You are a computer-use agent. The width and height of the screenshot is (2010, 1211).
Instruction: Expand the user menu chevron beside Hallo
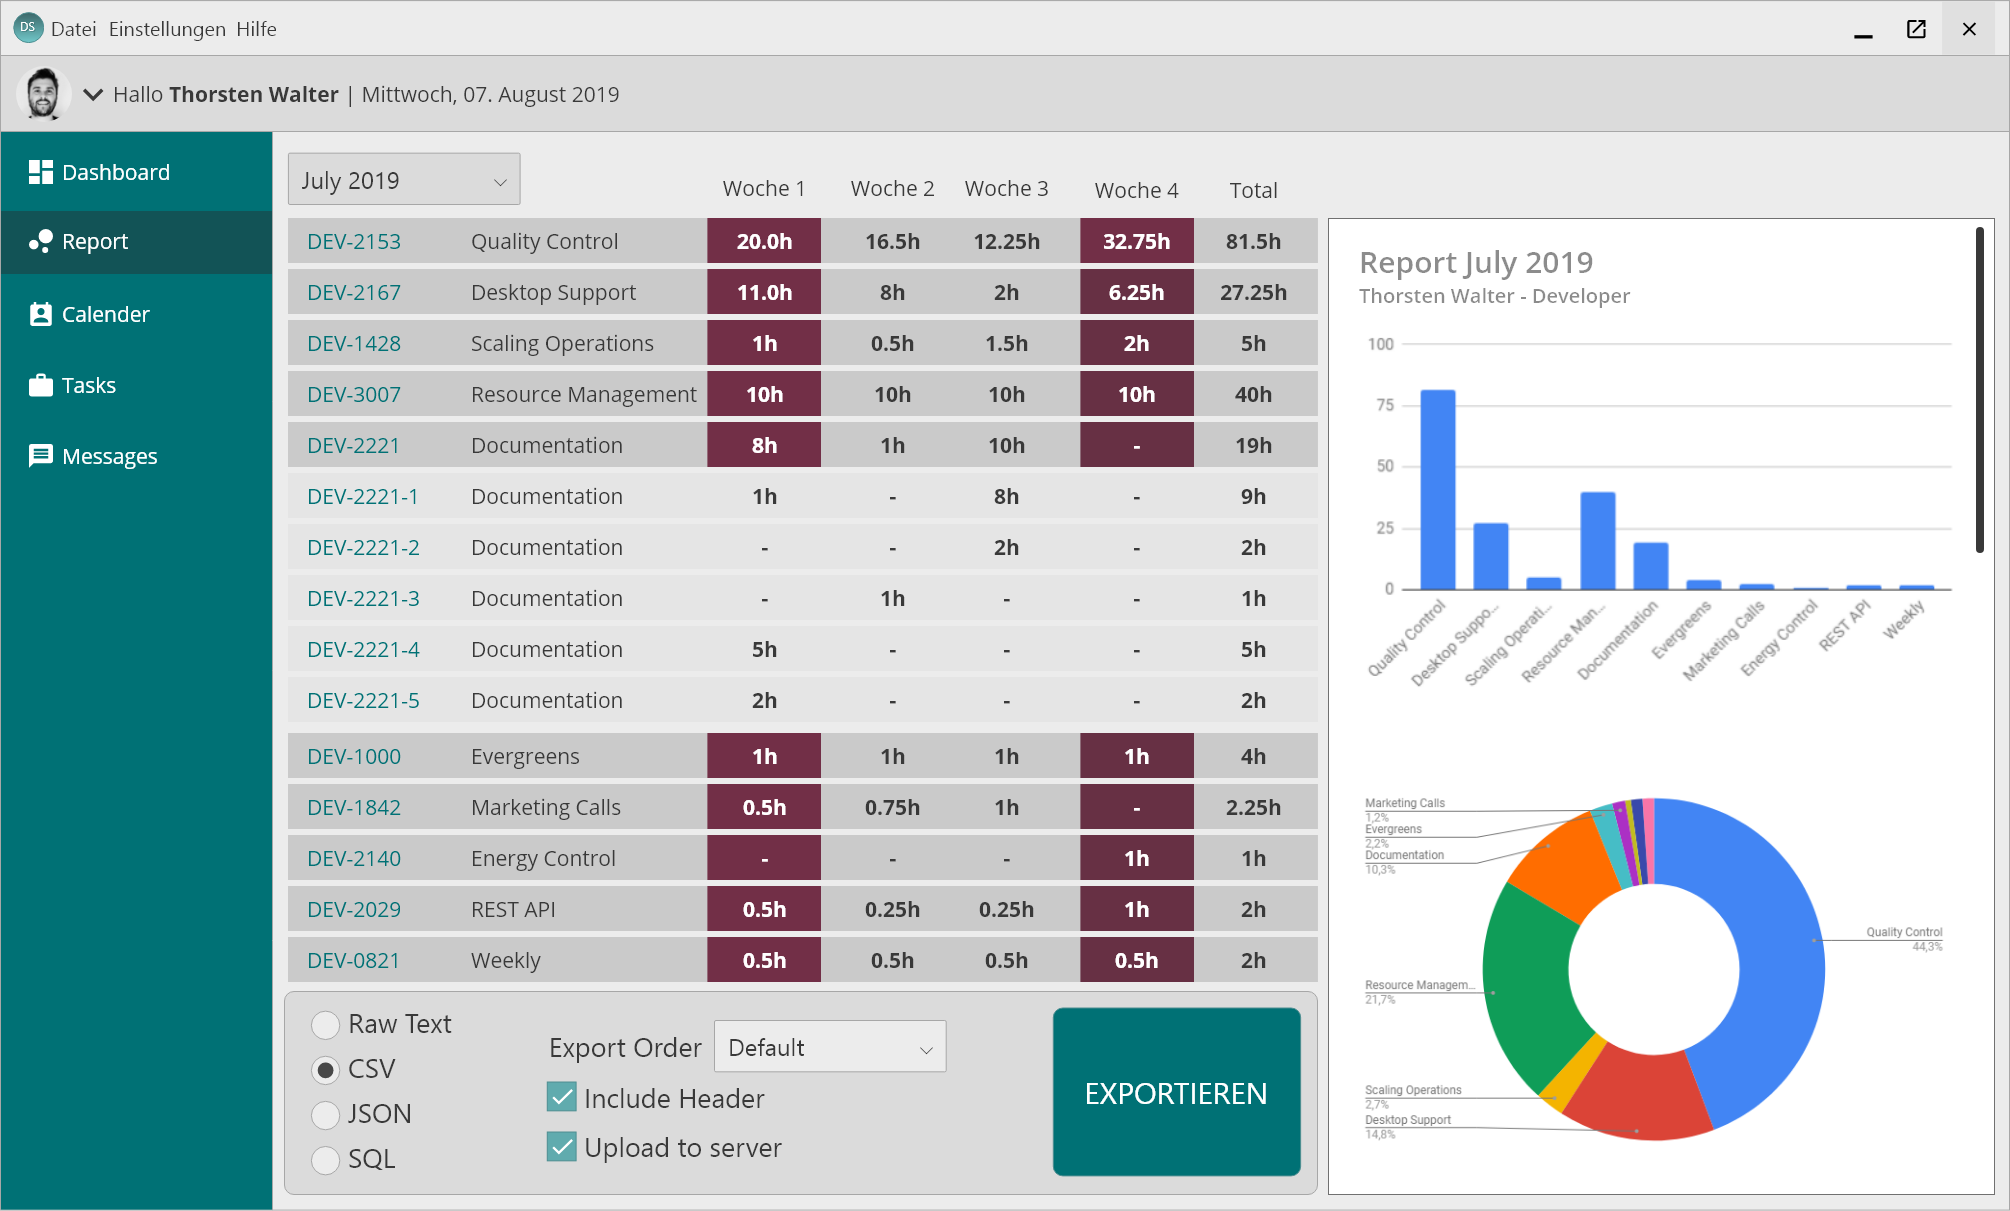pyautogui.click(x=93, y=95)
